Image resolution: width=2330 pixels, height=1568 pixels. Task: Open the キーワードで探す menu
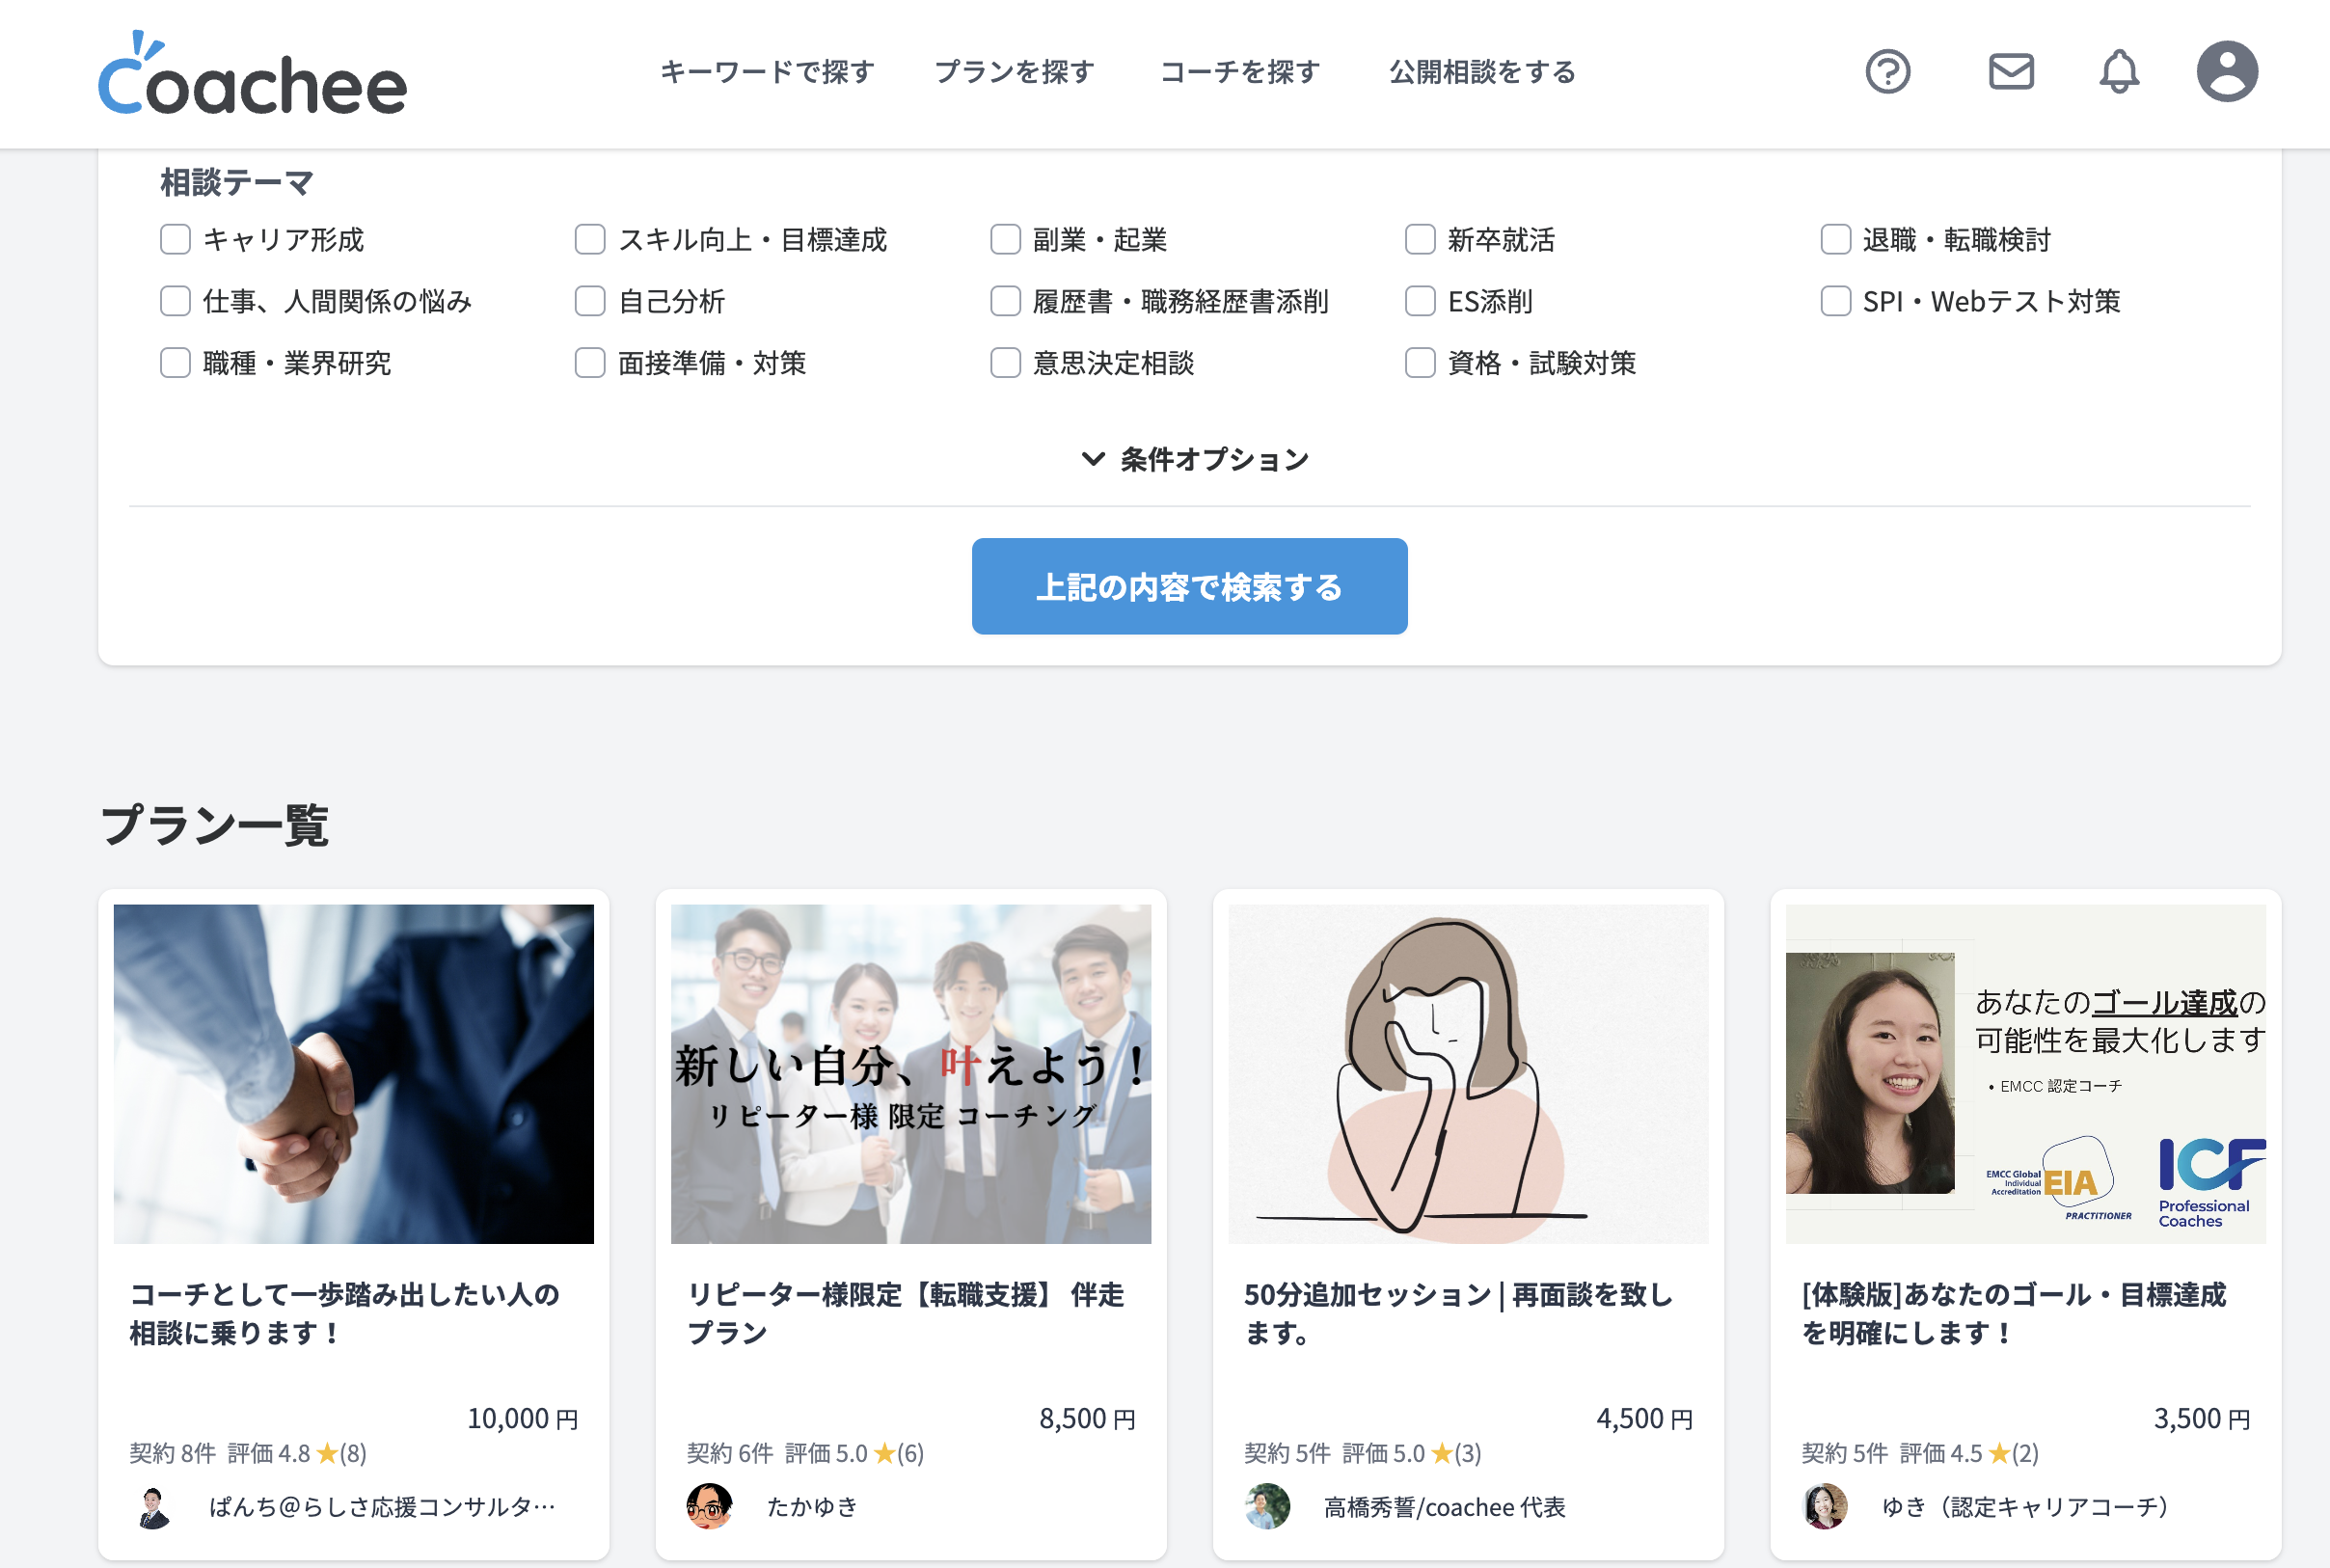pos(767,72)
